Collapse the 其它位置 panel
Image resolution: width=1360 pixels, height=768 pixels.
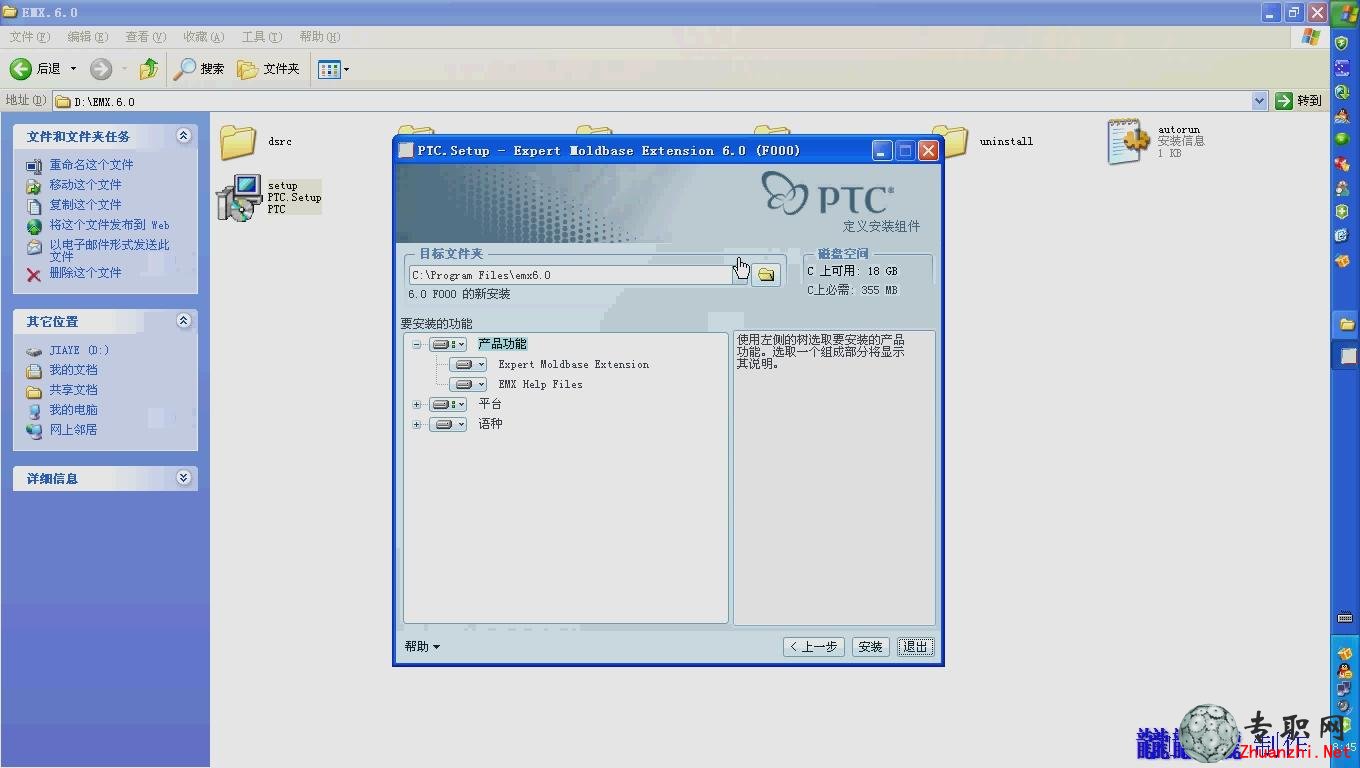point(183,320)
